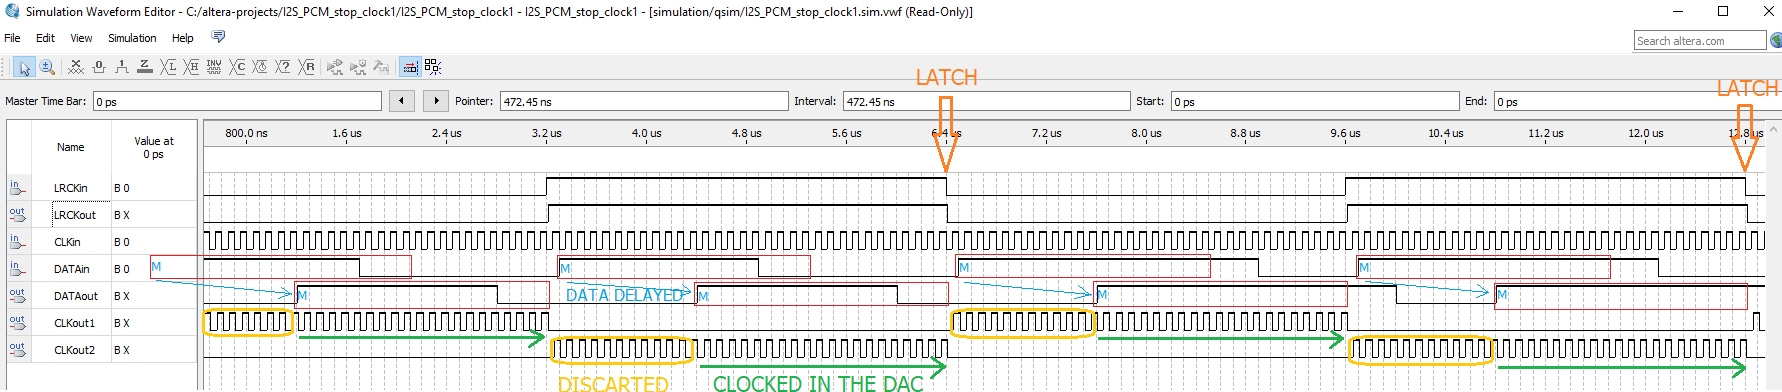Click the Value at 0 ps header

153,147
